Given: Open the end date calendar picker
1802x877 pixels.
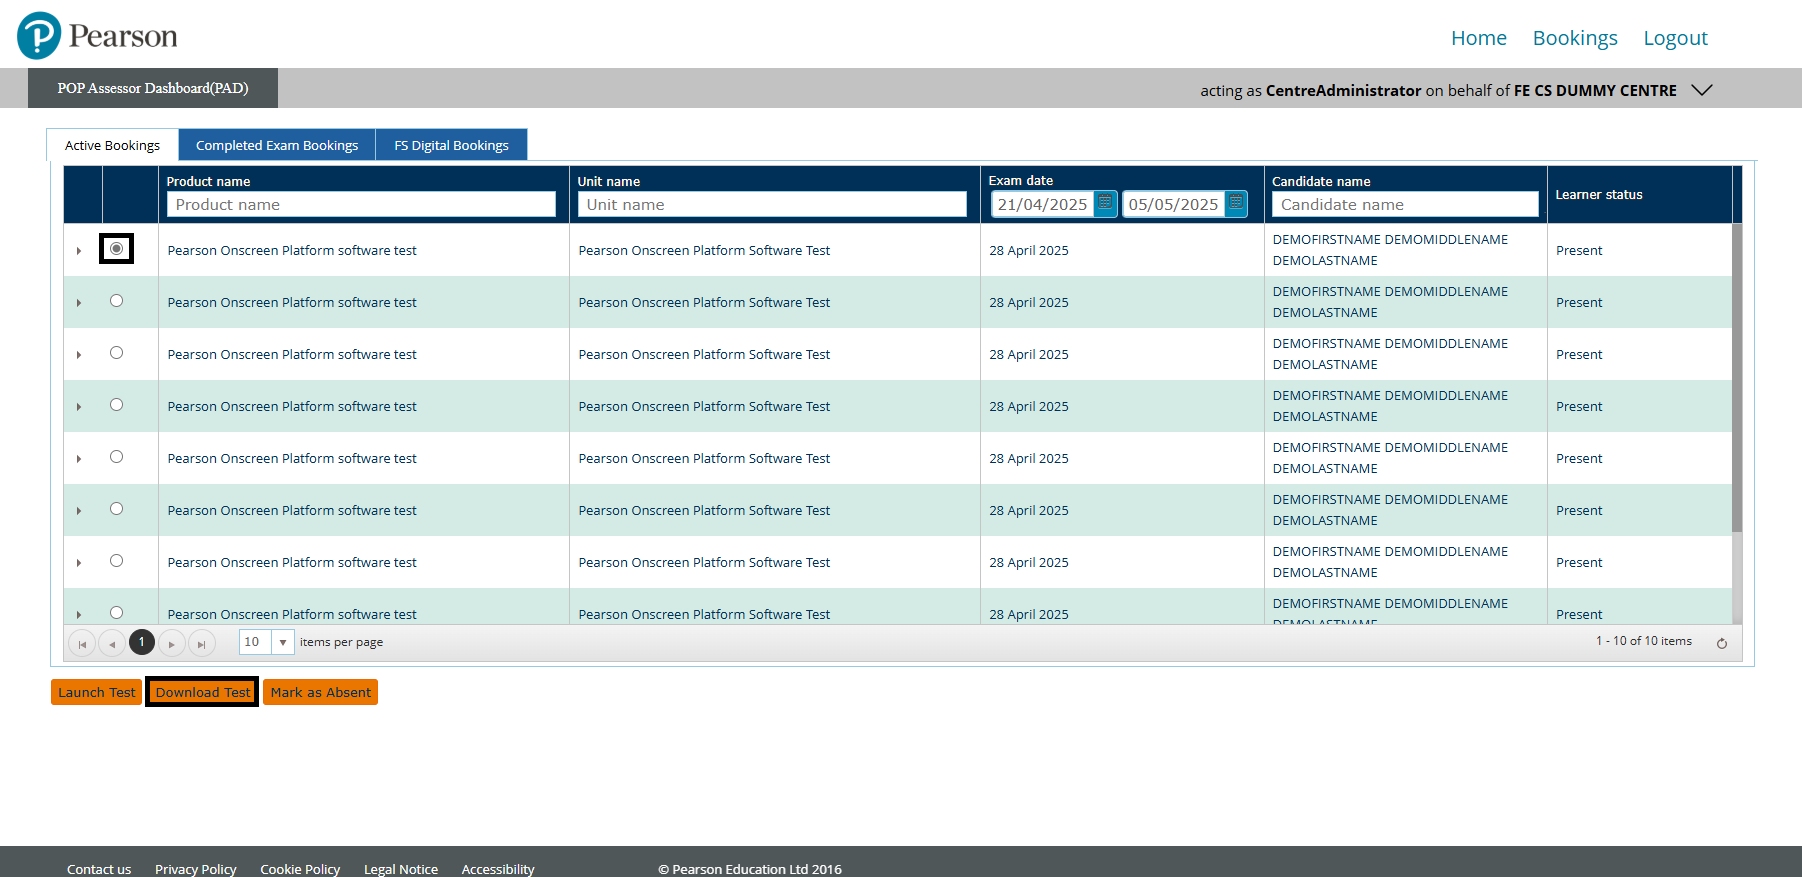Looking at the screenshot, I should point(1236,203).
